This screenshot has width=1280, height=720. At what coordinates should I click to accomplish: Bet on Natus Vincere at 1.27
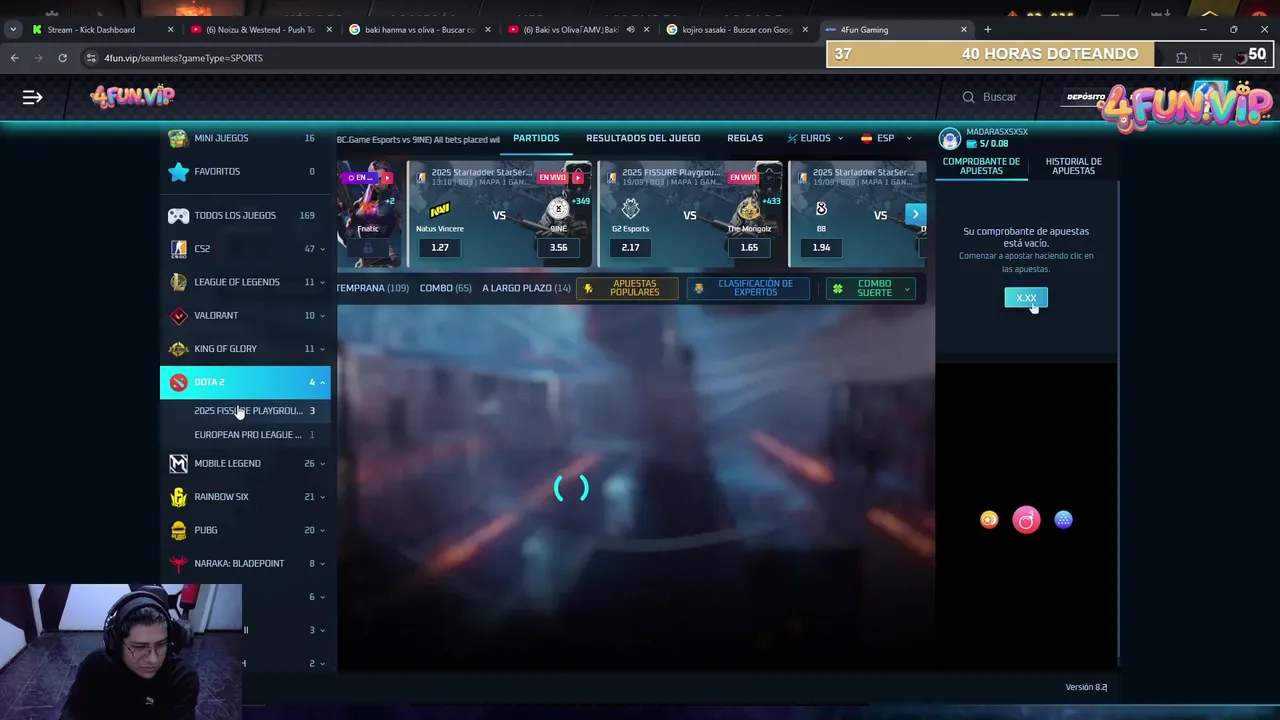pos(440,247)
